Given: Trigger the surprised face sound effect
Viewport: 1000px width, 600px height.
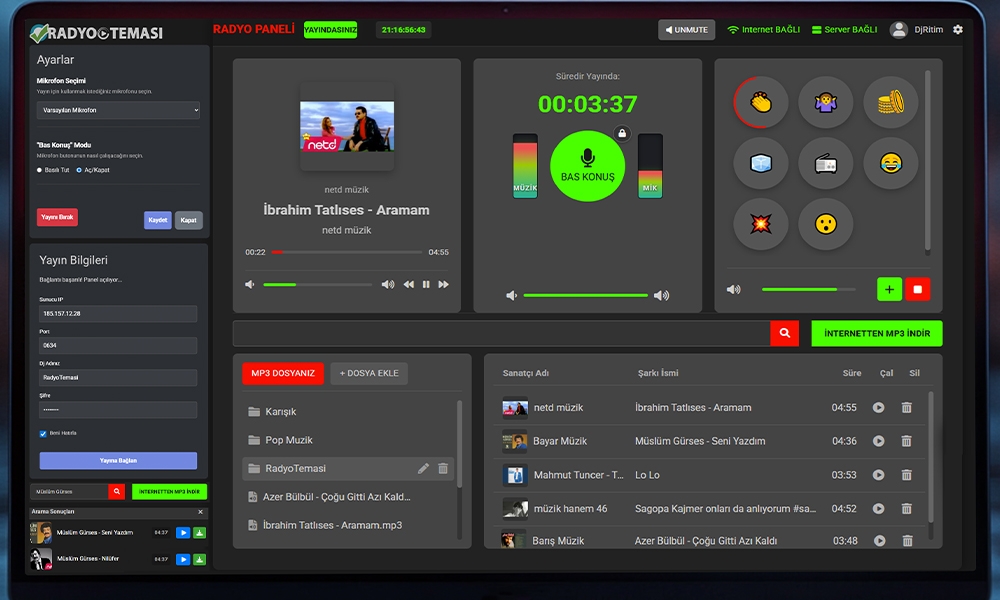Looking at the screenshot, I should [x=825, y=224].
